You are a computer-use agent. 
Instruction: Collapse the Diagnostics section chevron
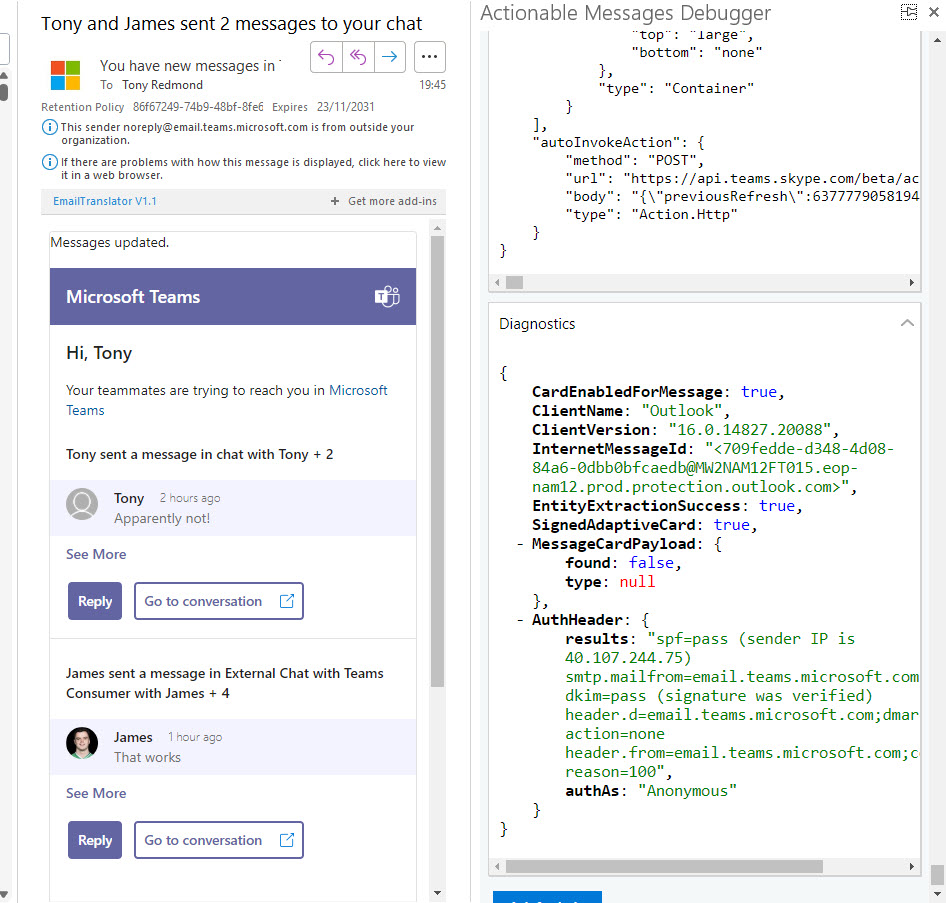coord(907,324)
